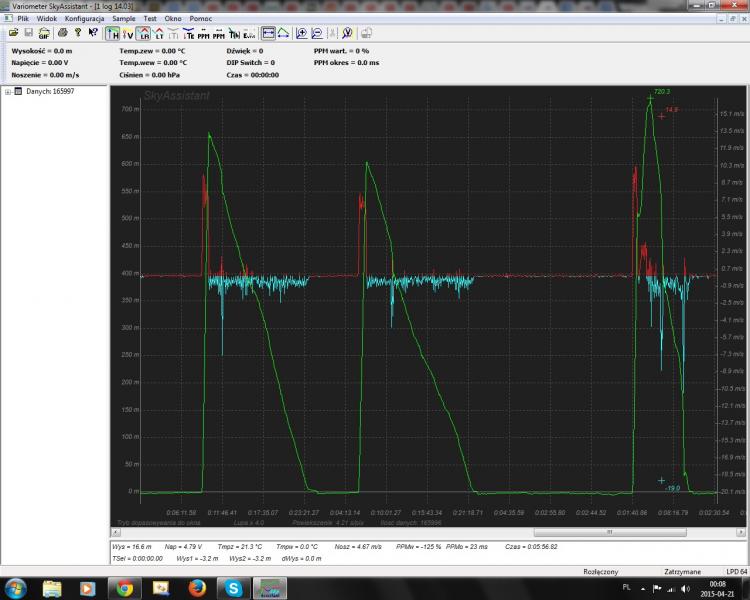750x600 pixels.
Task: Click the fit-to-width arrows icon
Action: point(268,33)
